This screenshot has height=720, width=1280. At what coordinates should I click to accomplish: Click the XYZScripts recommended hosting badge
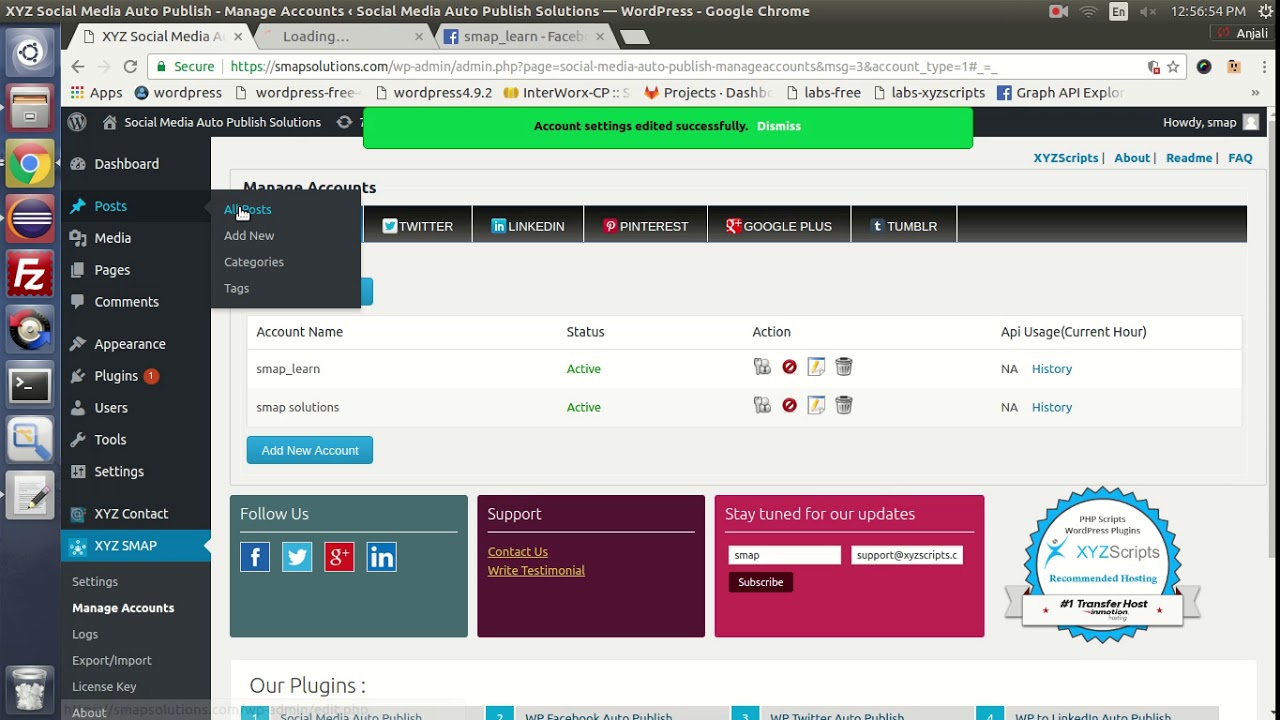tap(1102, 566)
